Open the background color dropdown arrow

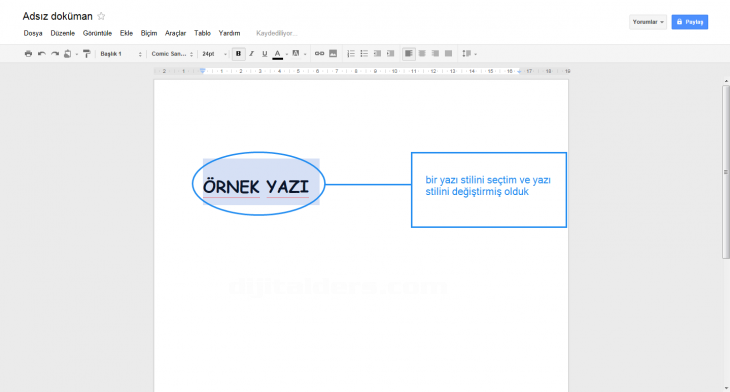click(305, 54)
